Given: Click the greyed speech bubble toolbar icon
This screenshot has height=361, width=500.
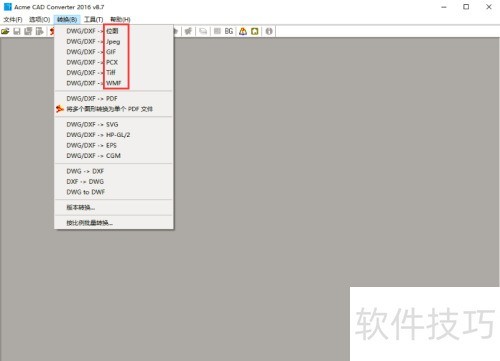Looking at the screenshot, I should tap(203, 31).
